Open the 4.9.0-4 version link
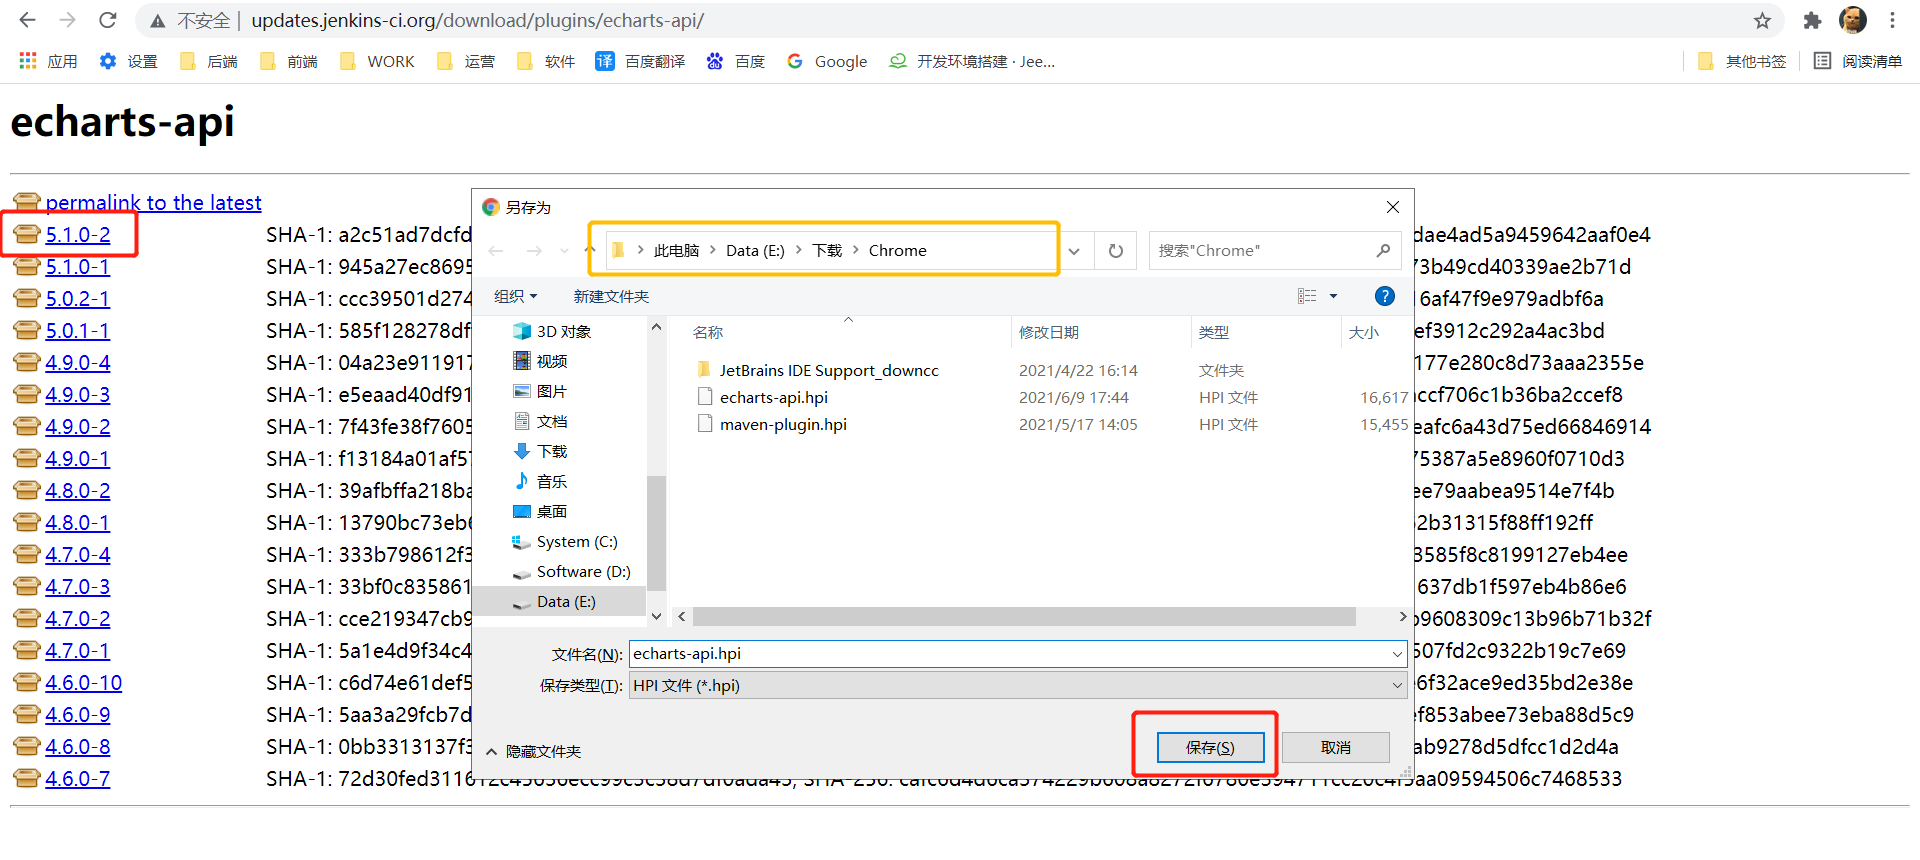Viewport: 1920px width, 860px height. pos(78,362)
